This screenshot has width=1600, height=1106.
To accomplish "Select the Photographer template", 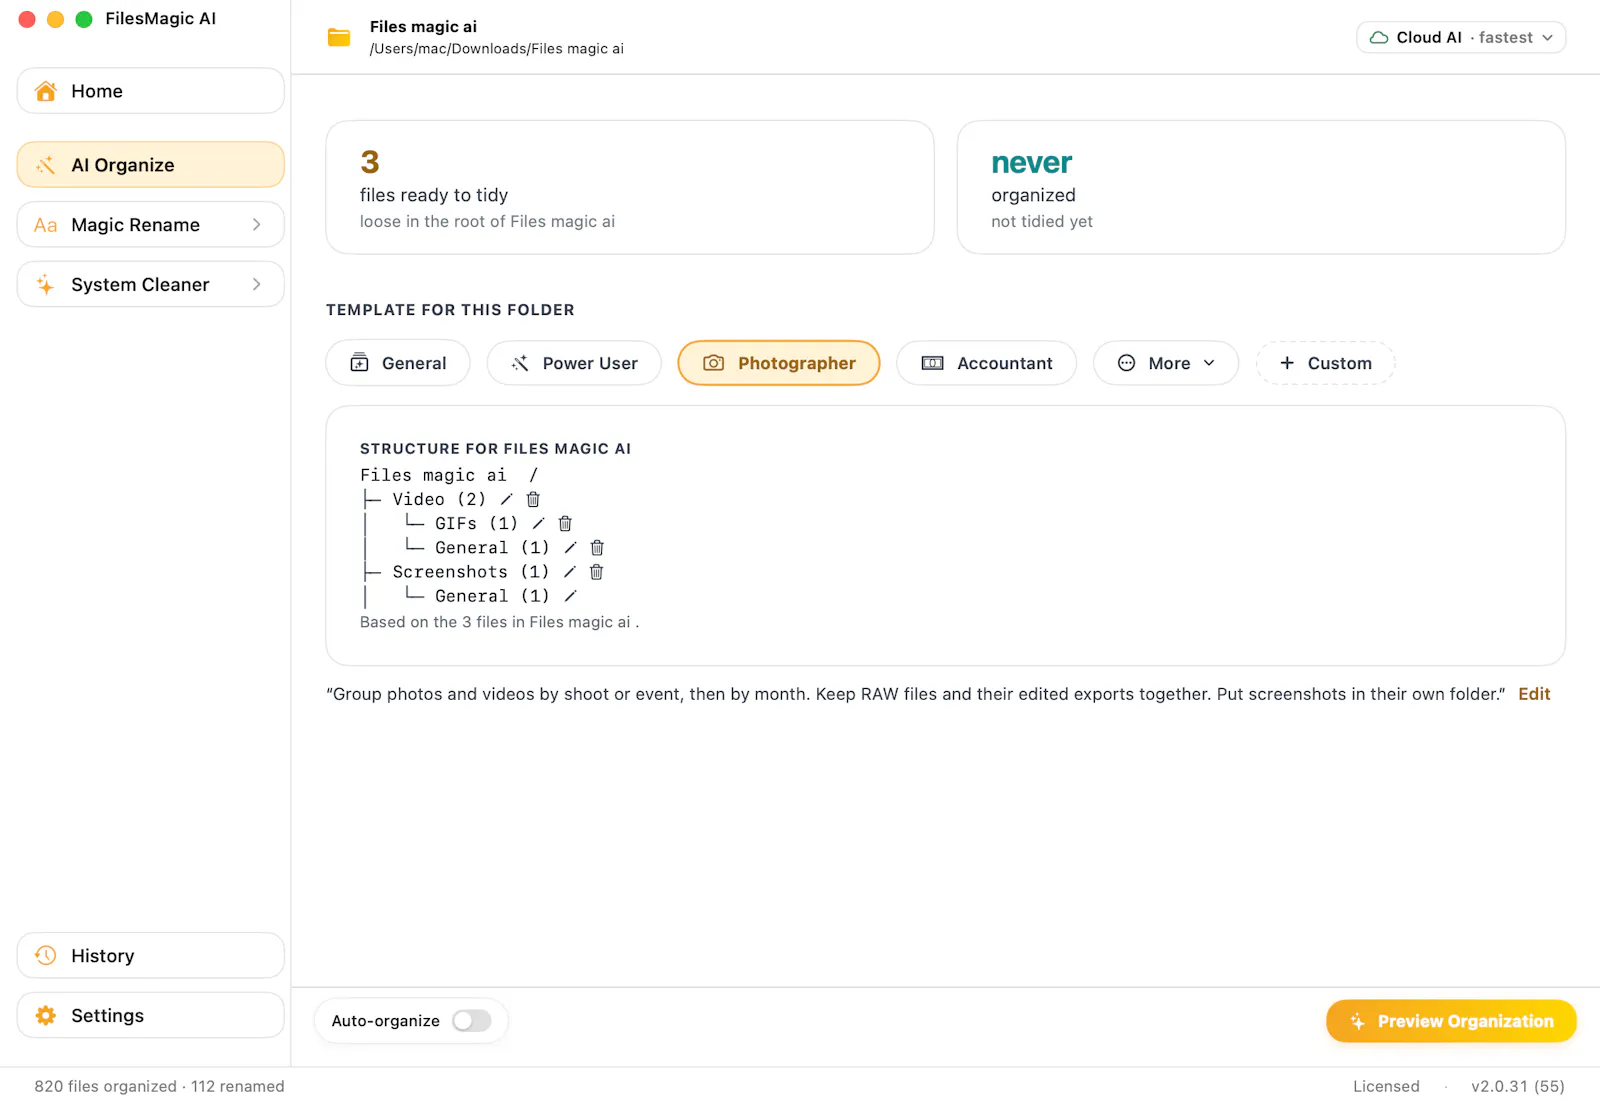I will click(x=779, y=363).
